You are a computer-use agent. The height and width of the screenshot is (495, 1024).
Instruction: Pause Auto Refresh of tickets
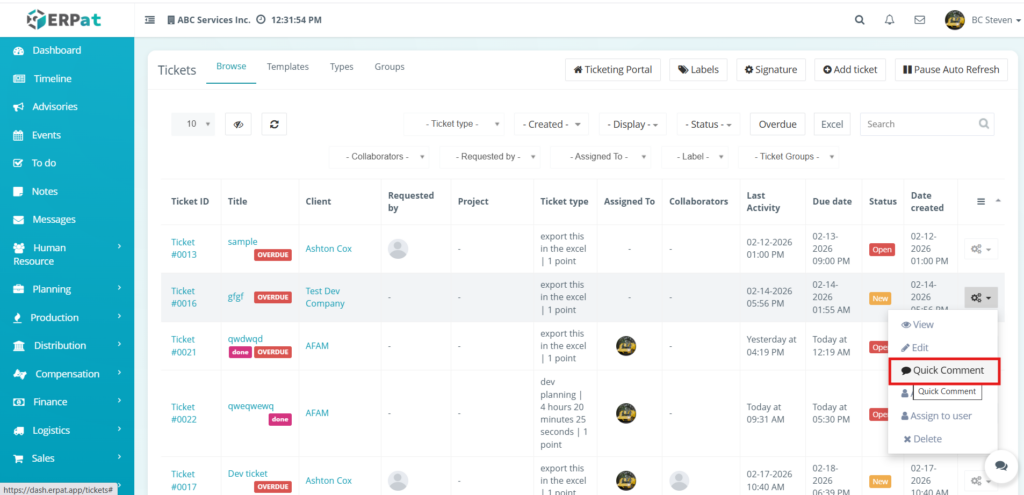click(x=950, y=70)
